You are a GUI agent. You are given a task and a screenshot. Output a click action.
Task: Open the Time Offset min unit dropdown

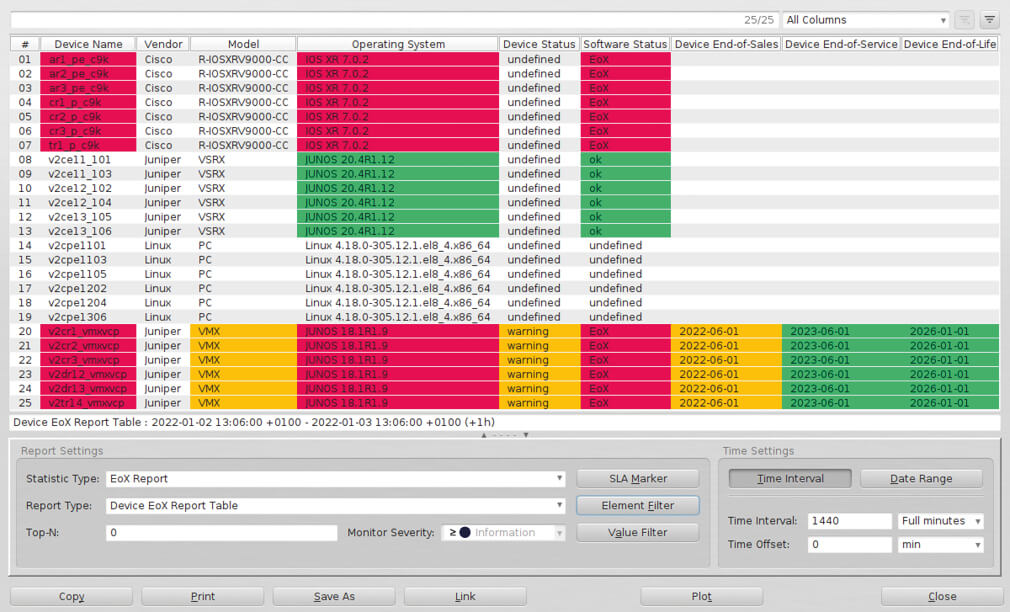pos(940,544)
